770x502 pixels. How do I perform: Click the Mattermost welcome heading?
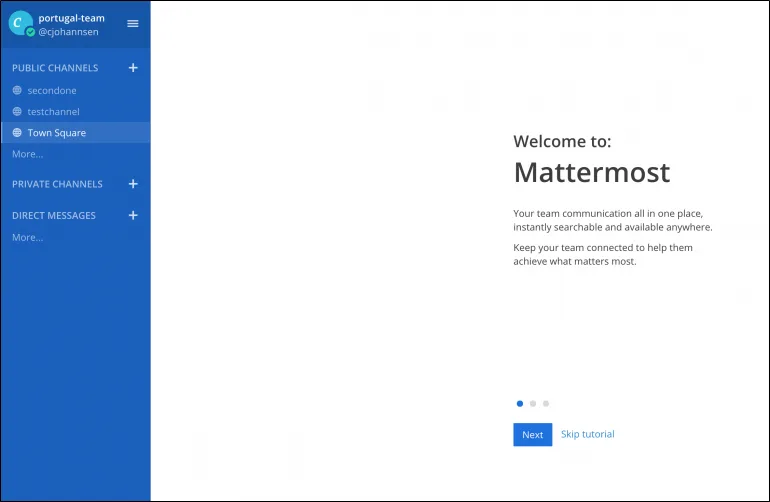tap(592, 172)
